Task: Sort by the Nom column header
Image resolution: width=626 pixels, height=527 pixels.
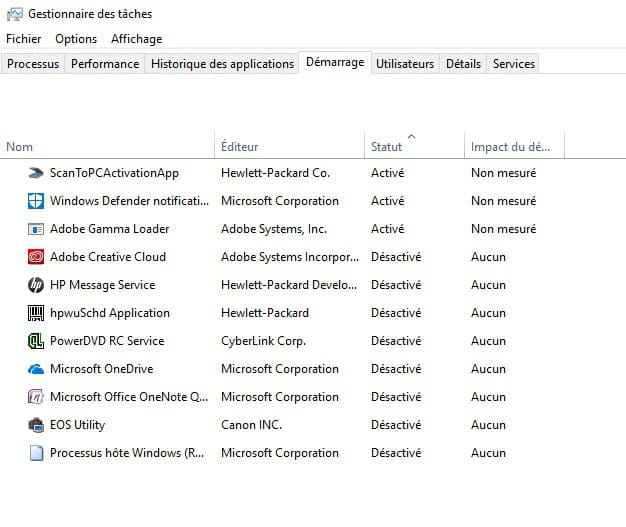Action: (x=107, y=147)
